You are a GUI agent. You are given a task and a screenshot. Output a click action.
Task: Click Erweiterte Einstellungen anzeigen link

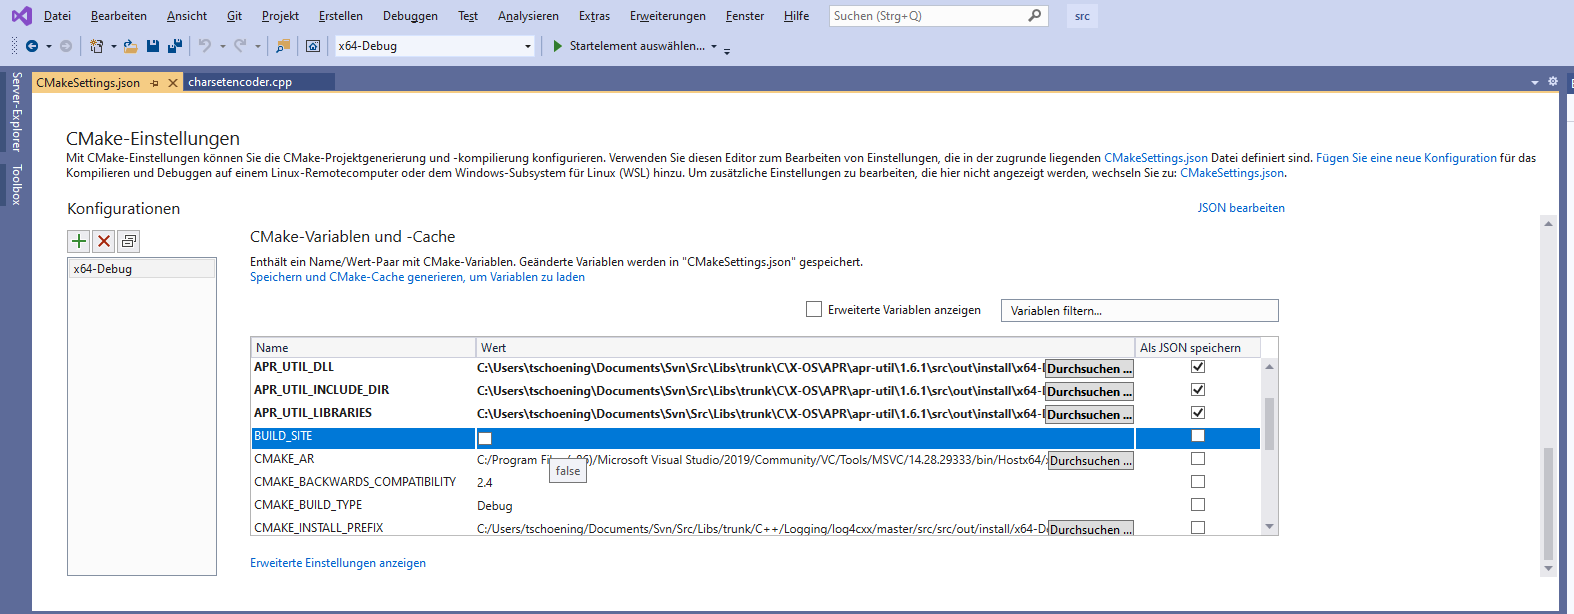338,563
